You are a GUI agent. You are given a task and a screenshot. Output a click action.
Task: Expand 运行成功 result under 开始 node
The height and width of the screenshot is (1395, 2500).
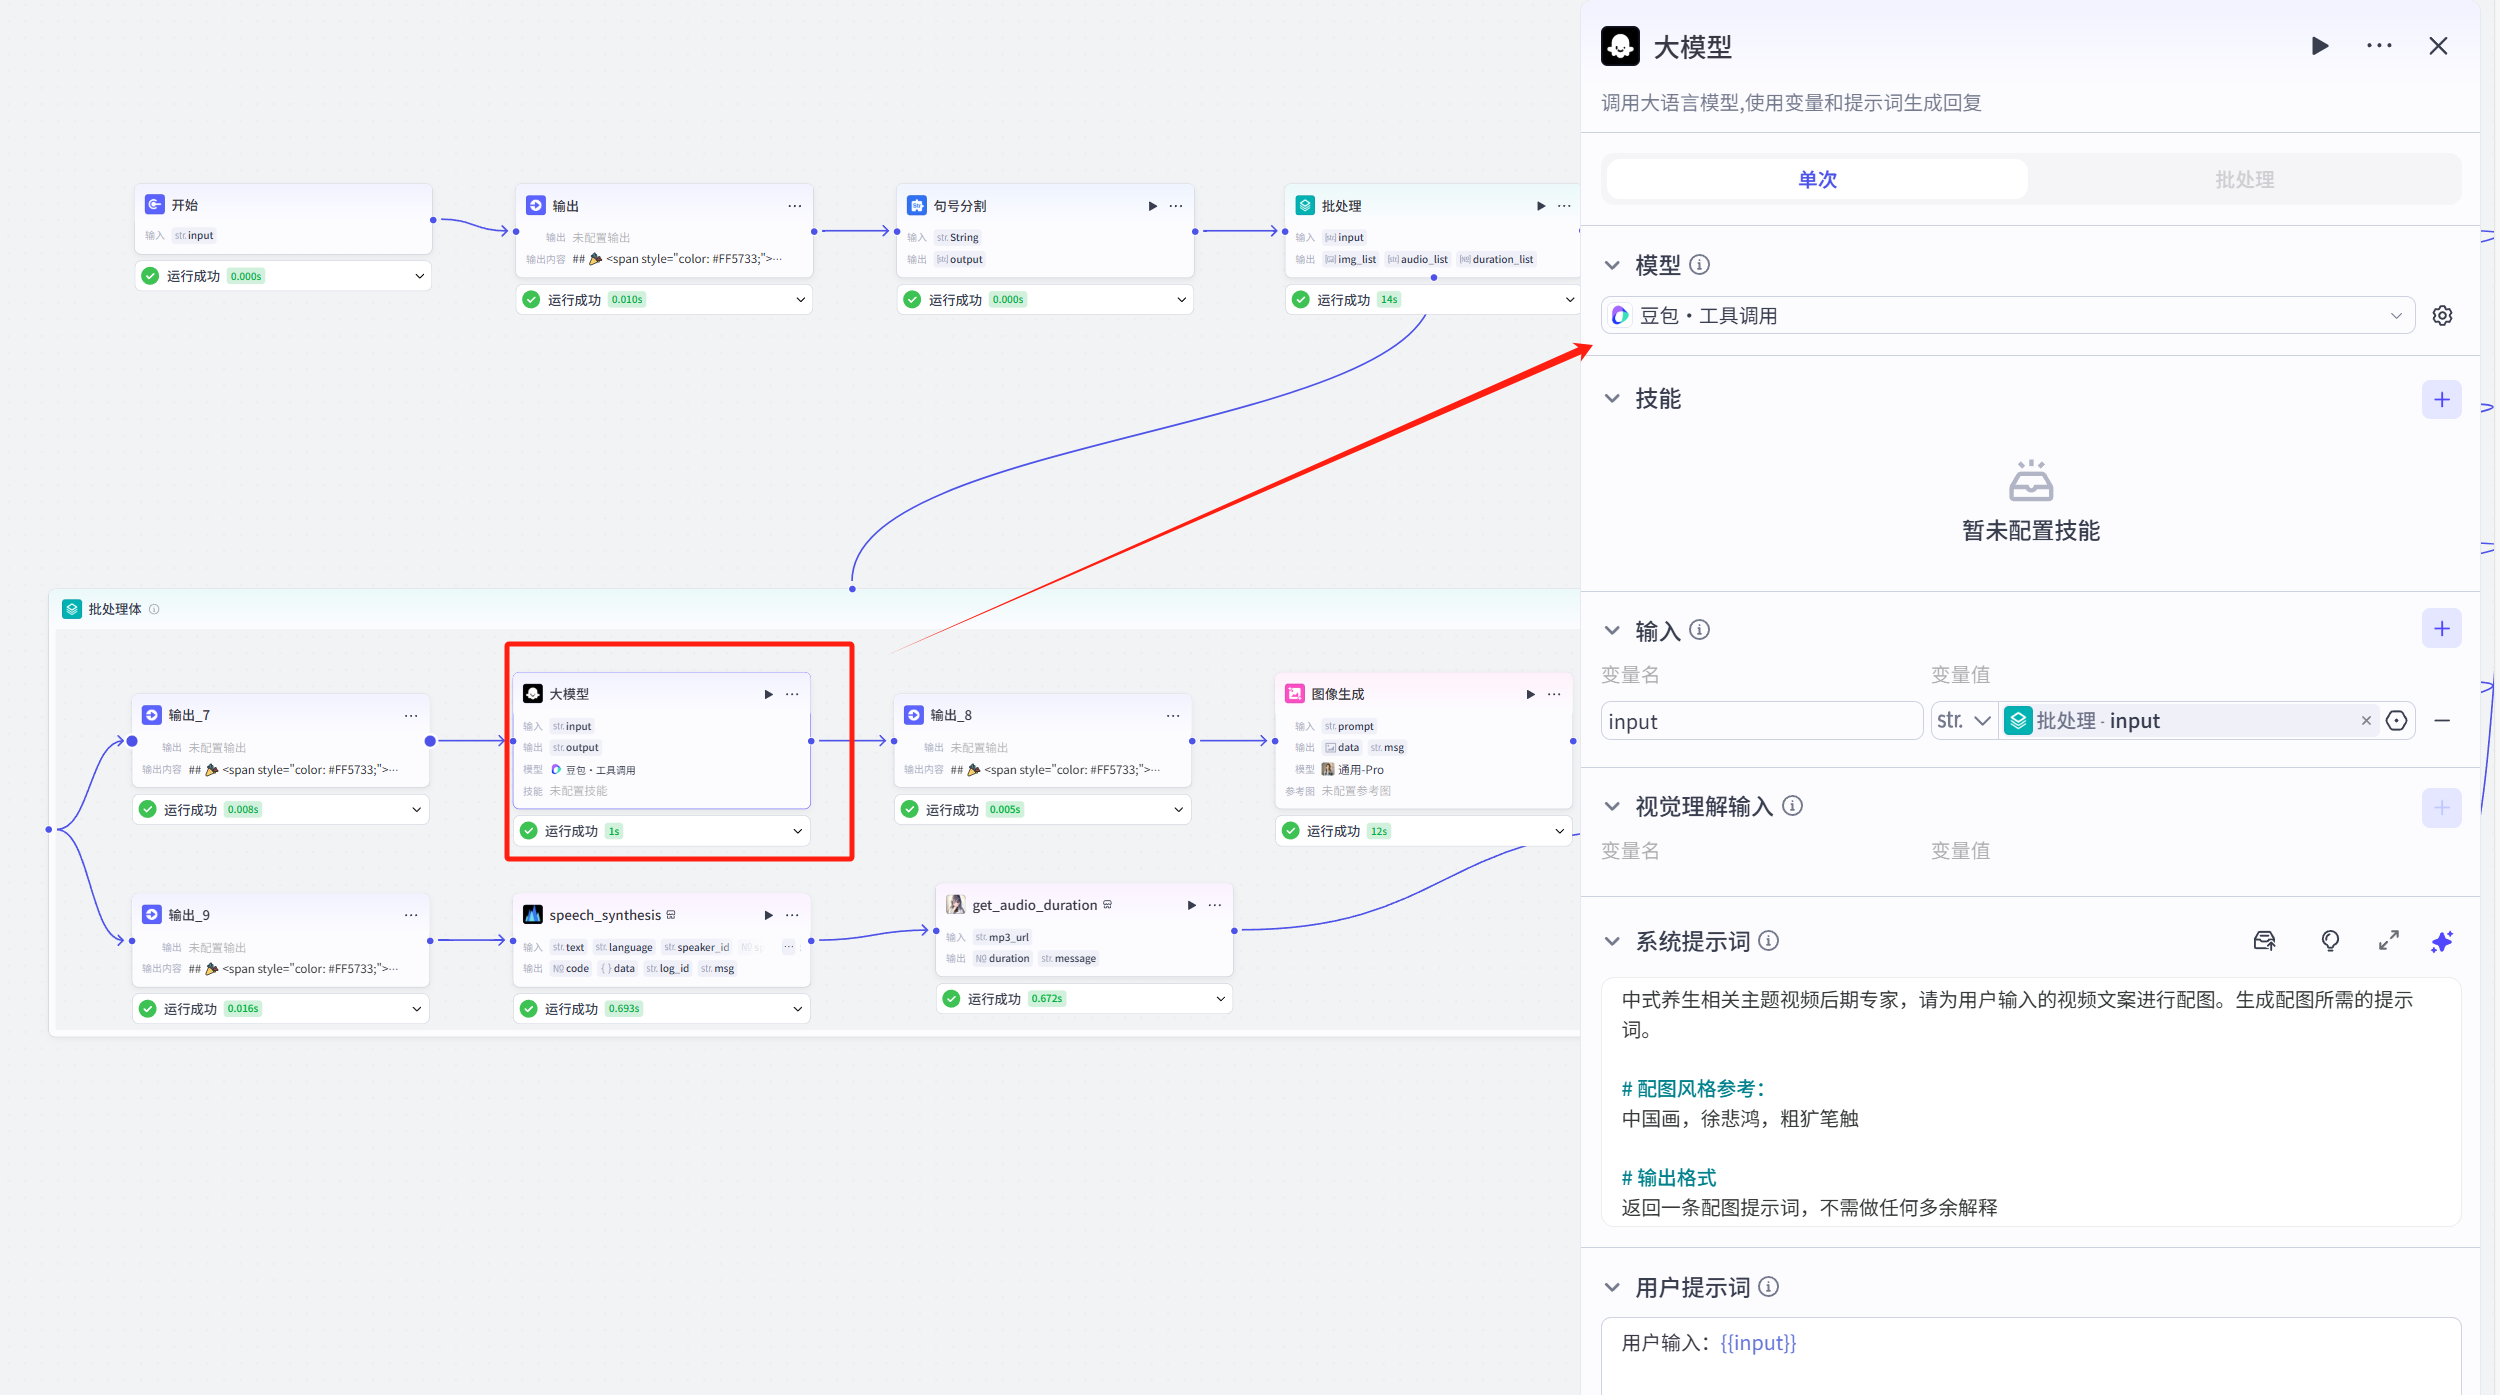419,276
